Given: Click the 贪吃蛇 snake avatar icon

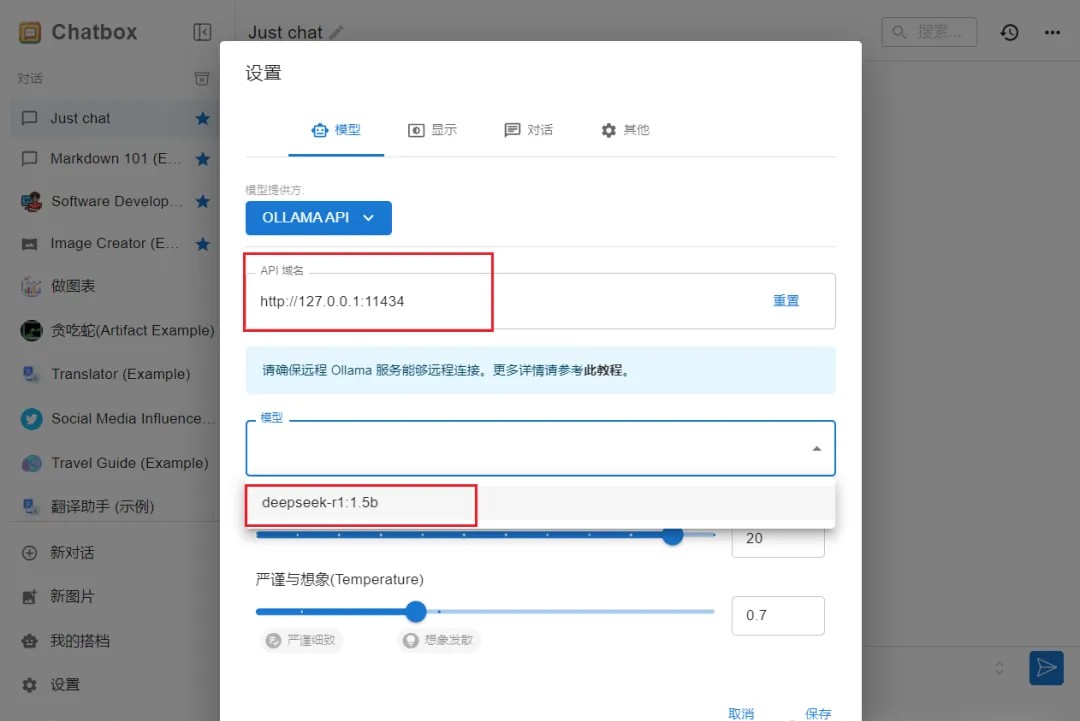Looking at the screenshot, I should tap(31, 331).
